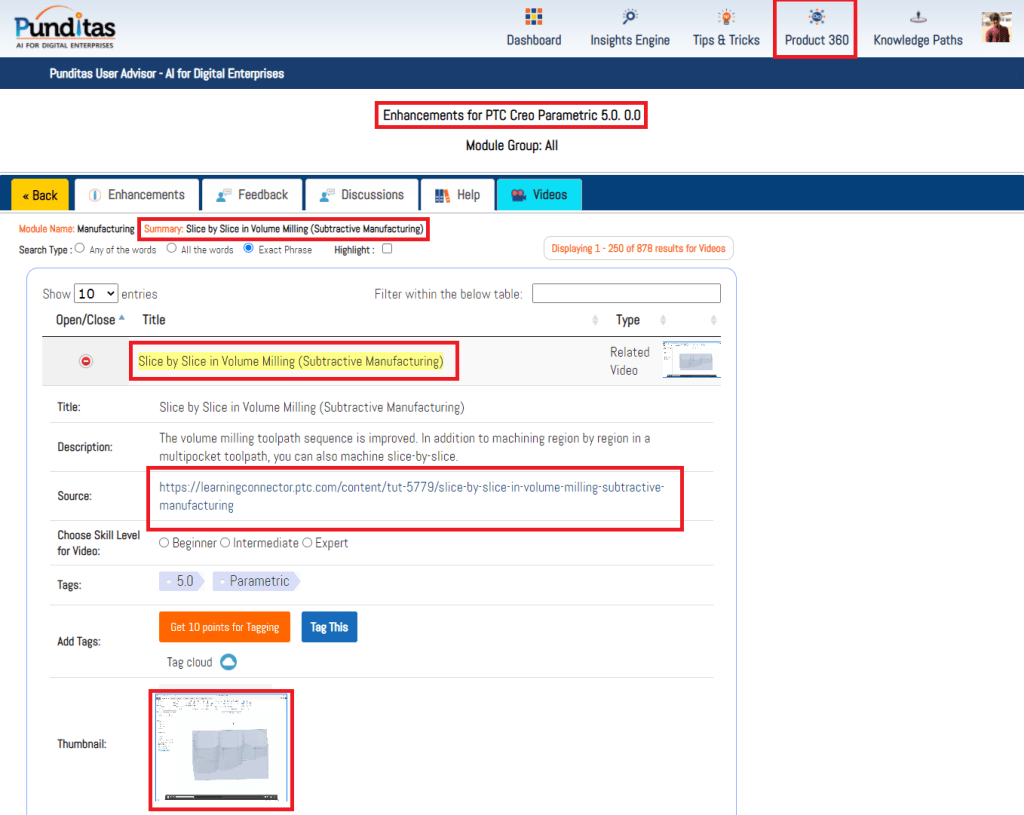The height and width of the screenshot is (815, 1024).
Task: Choose the Beginner skill level
Action: [165, 543]
